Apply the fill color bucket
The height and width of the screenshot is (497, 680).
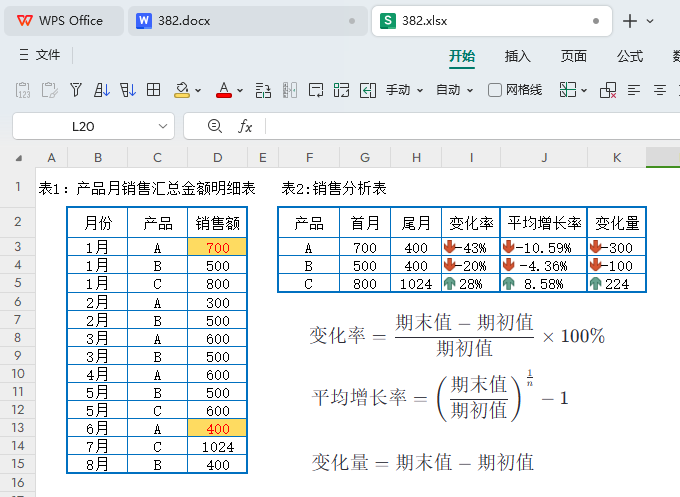[182, 90]
